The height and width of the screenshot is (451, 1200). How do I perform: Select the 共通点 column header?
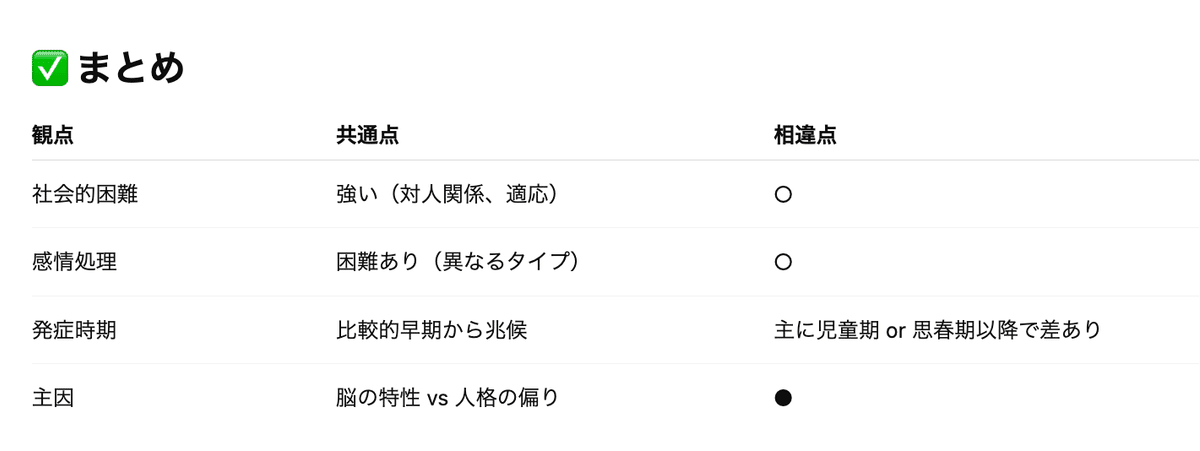point(368,135)
